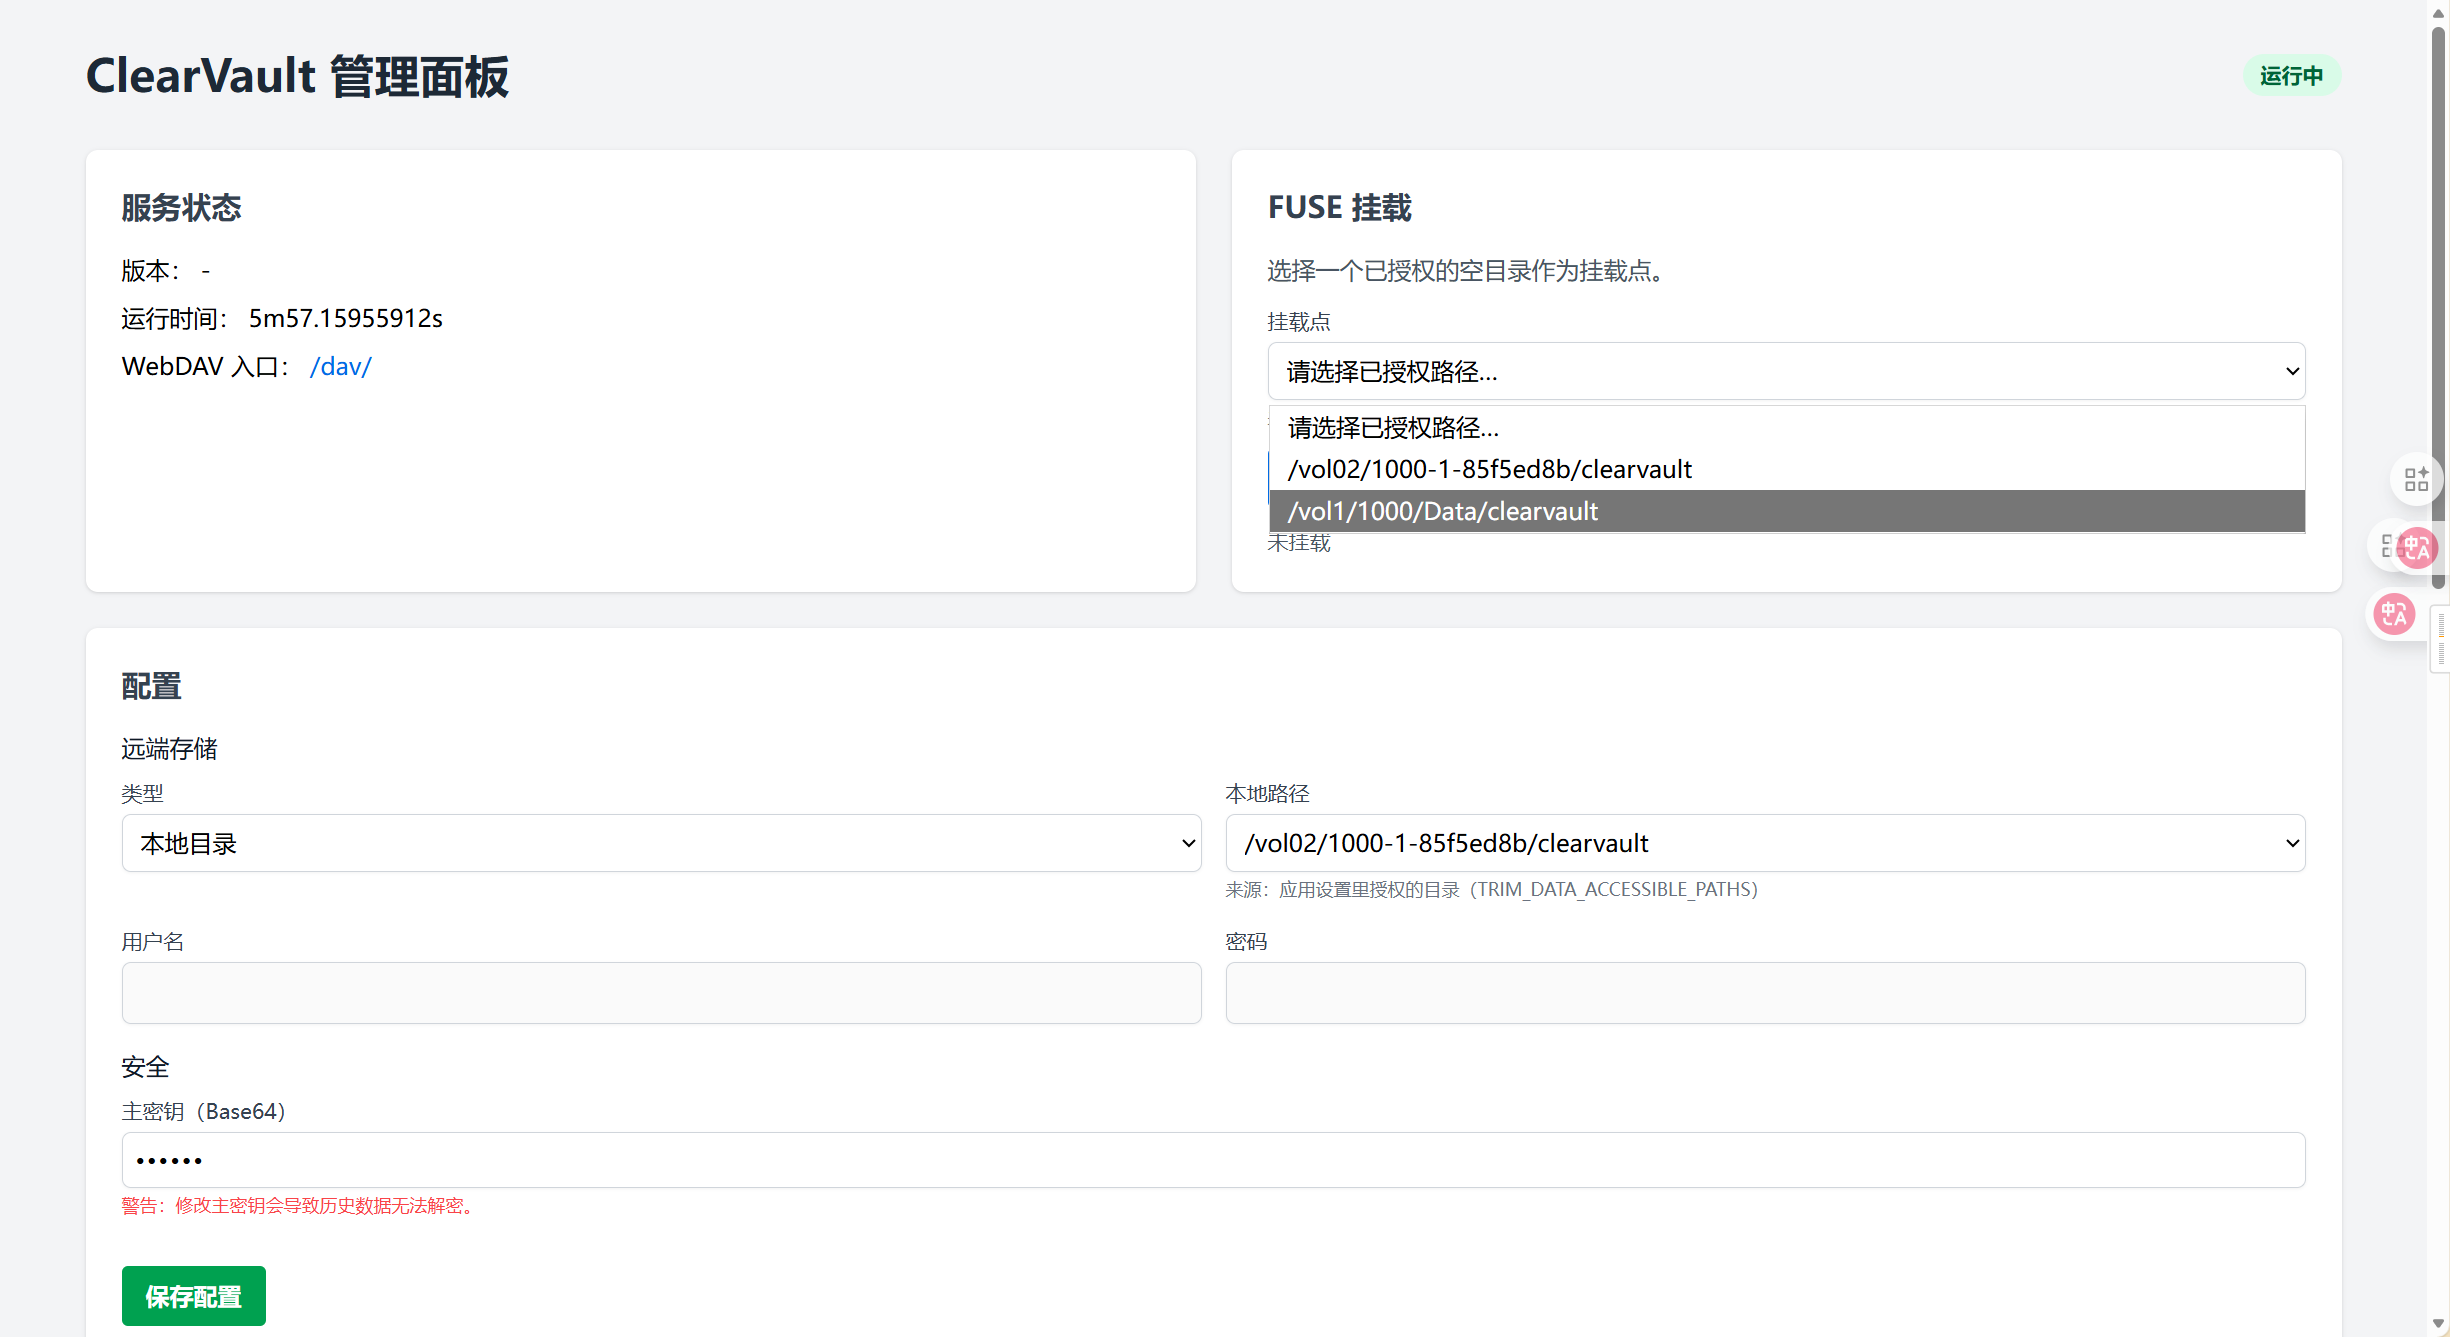Focus the 密码 password field
The width and height of the screenshot is (2450, 1337).
coord(1765,993)
